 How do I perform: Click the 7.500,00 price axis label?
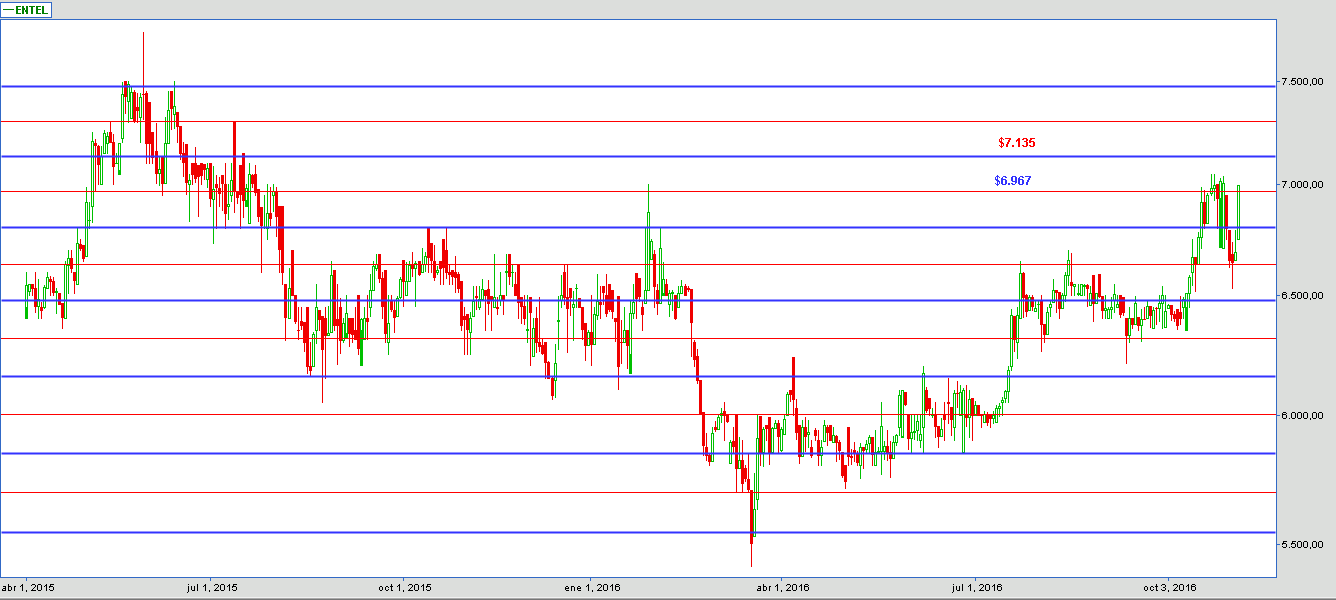pyautogui.click(x=1304, y=81)
